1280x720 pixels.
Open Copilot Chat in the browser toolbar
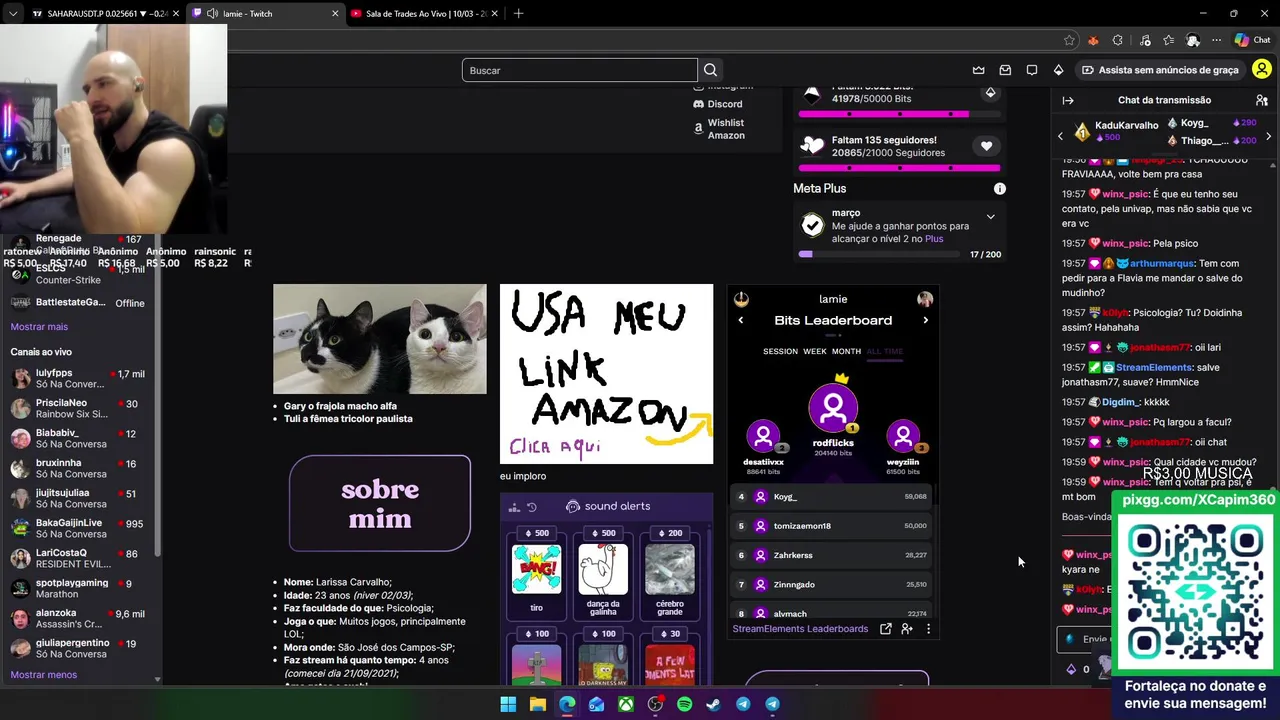1252,40
